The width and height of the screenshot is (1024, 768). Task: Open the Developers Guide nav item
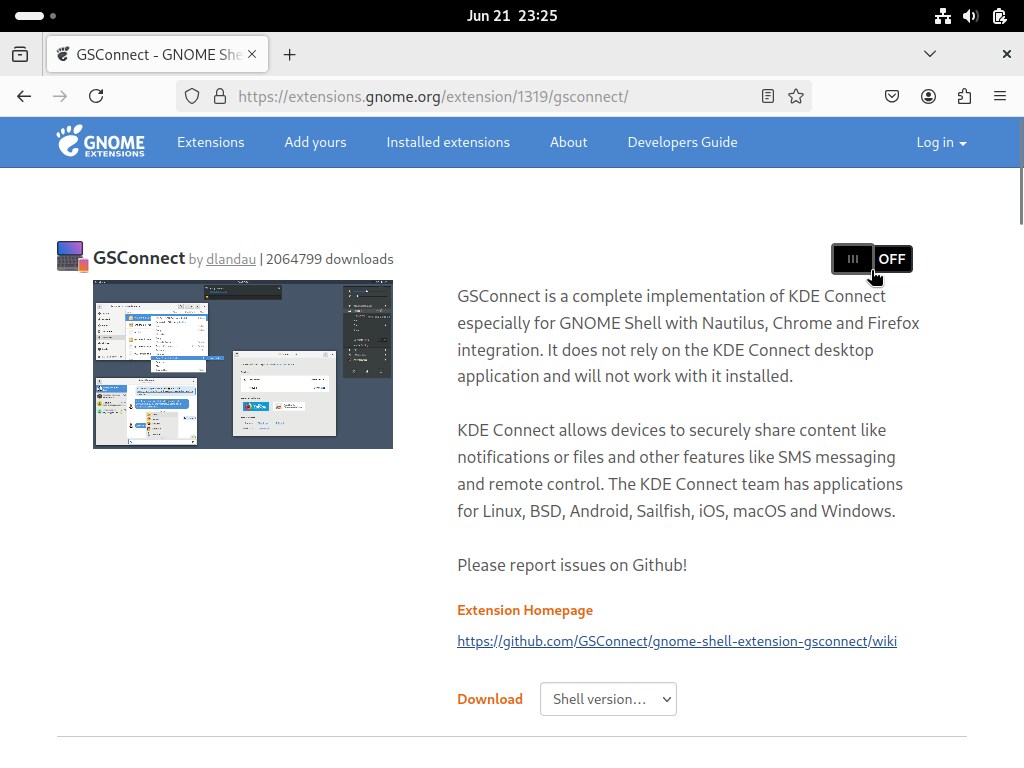click(x=682, y=142)
